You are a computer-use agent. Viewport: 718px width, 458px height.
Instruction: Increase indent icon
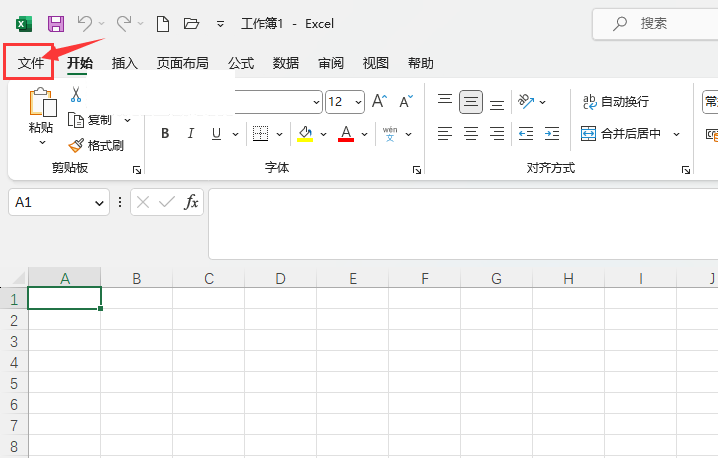(x=552, y=134)
